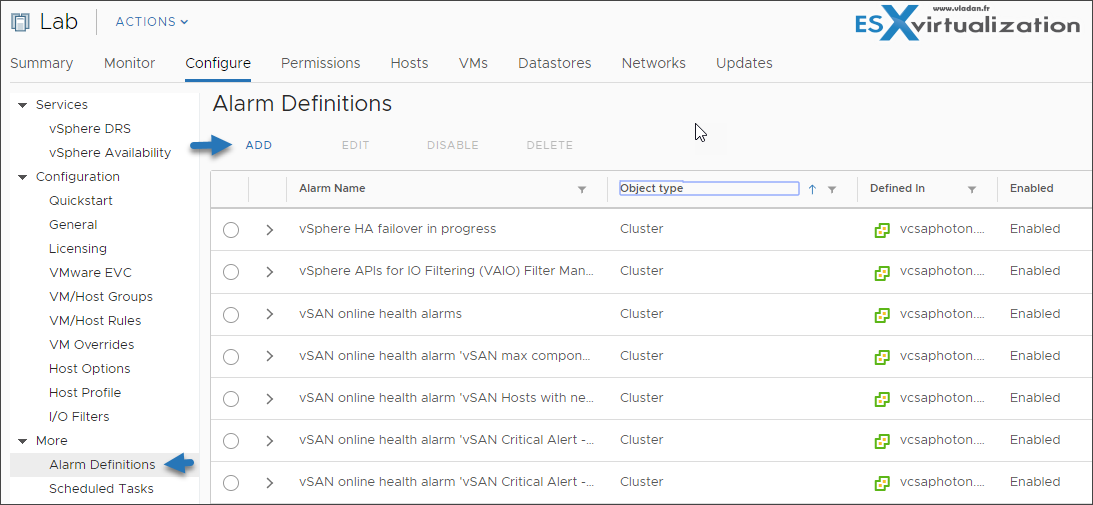Screen dimensions: 1093x505
Task: Toggle Object type sort arrow
Action: pos(812,189)
